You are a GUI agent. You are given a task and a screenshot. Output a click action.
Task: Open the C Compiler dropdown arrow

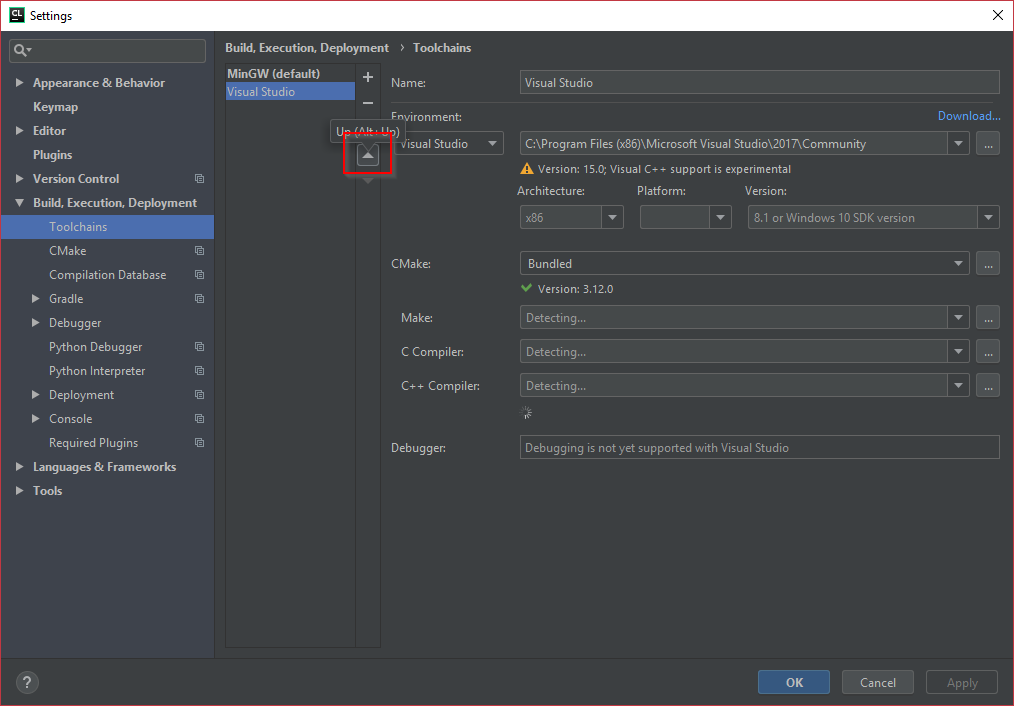tap(958, 352)
